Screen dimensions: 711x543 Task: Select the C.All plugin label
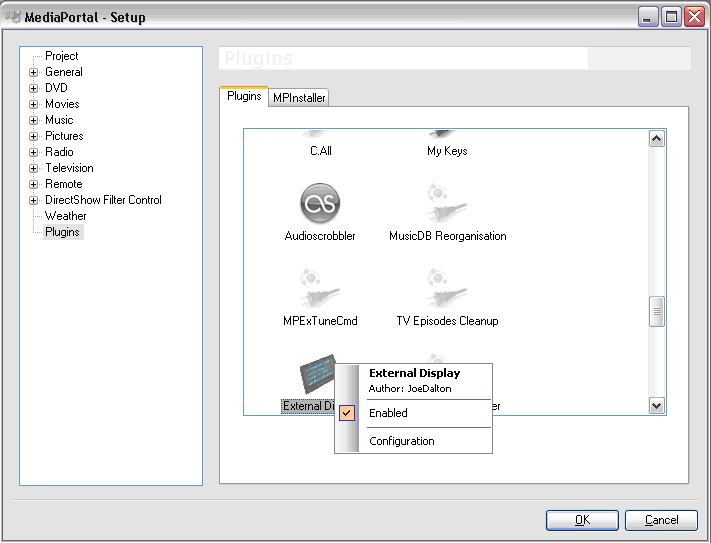[x=320, y=151]
